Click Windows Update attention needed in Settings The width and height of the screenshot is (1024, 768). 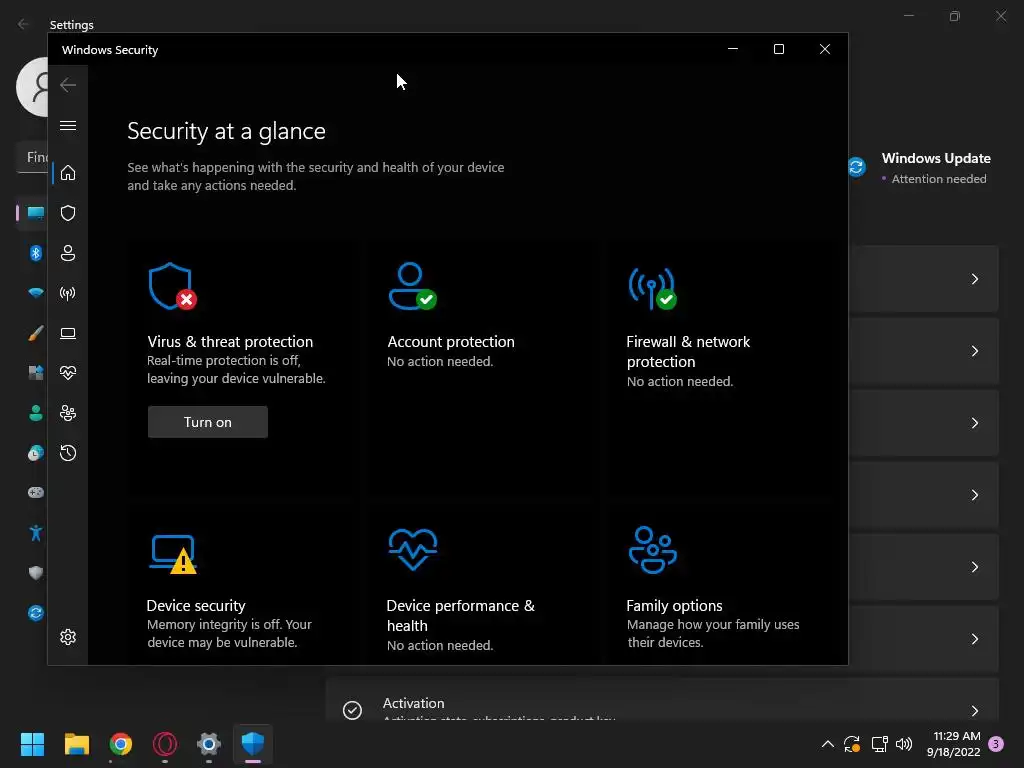(x=935, y=168)
